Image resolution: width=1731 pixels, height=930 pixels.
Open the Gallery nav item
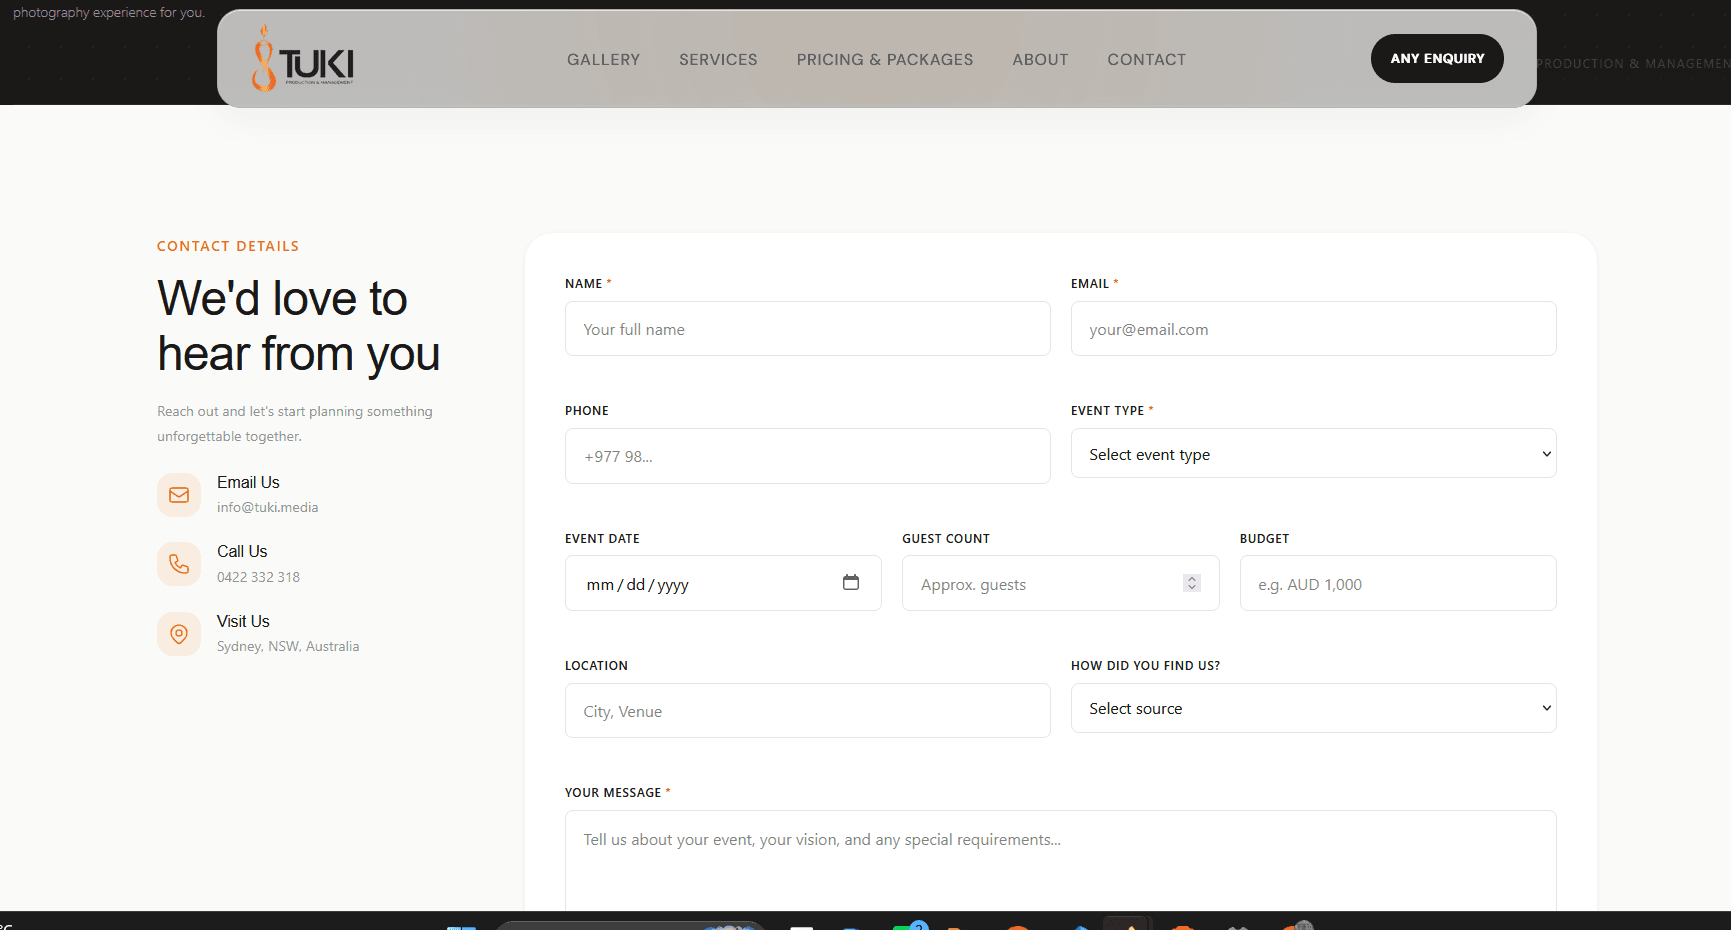(603, 60)
